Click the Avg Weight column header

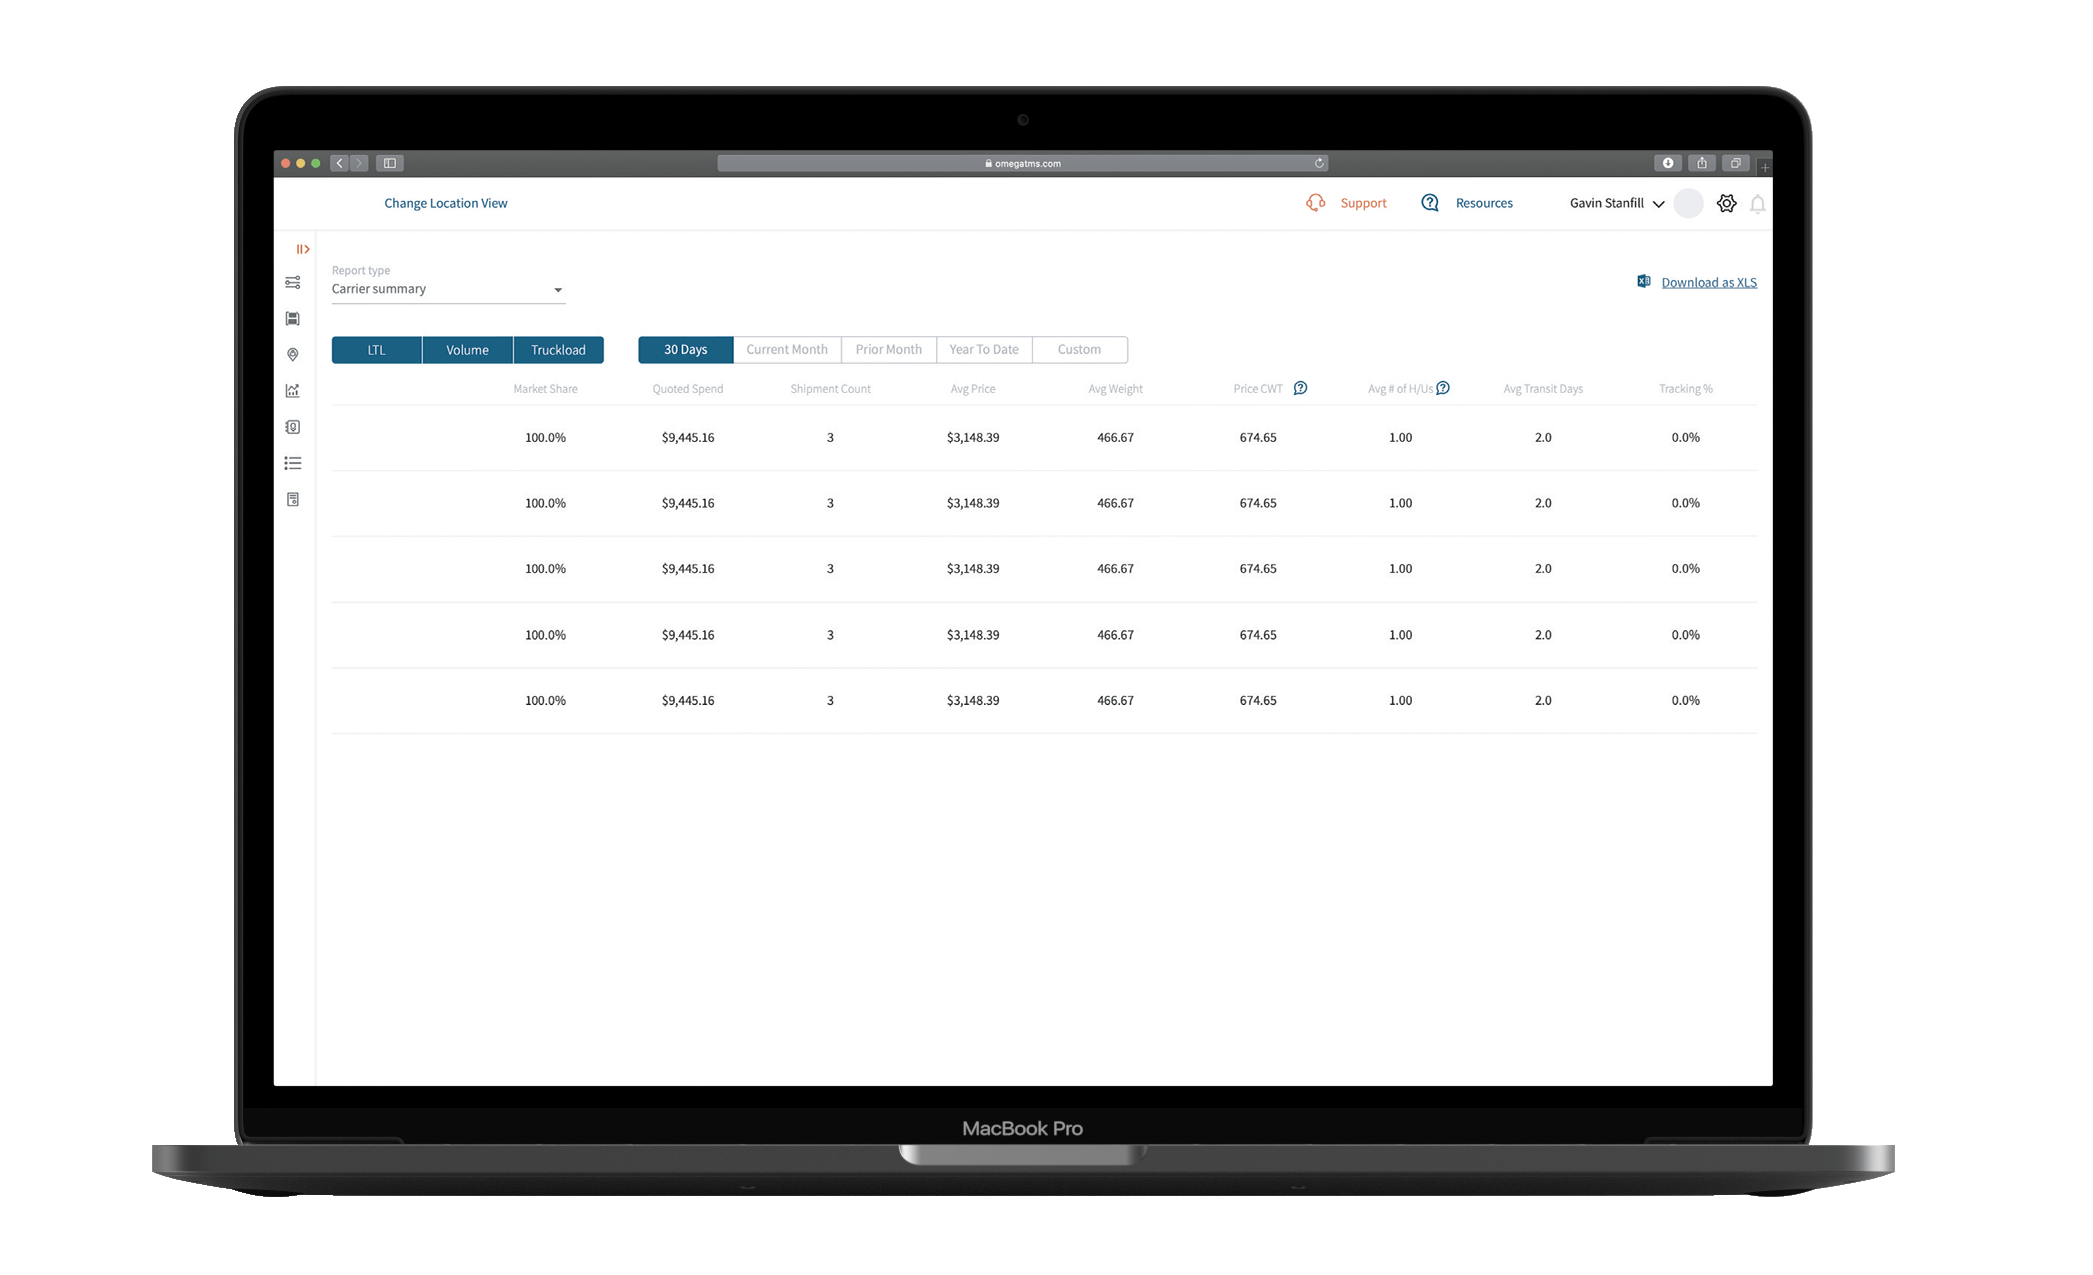point(1116,389)
